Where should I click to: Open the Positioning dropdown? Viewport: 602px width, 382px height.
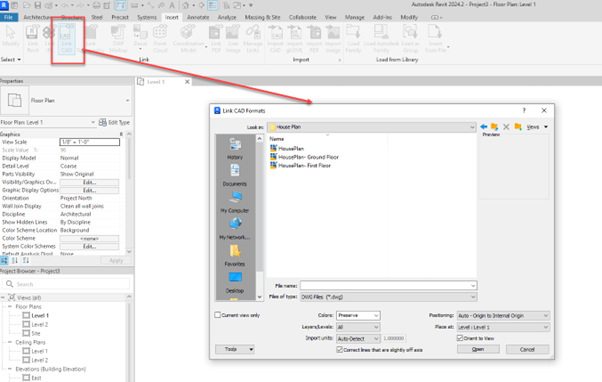[503, 316]
